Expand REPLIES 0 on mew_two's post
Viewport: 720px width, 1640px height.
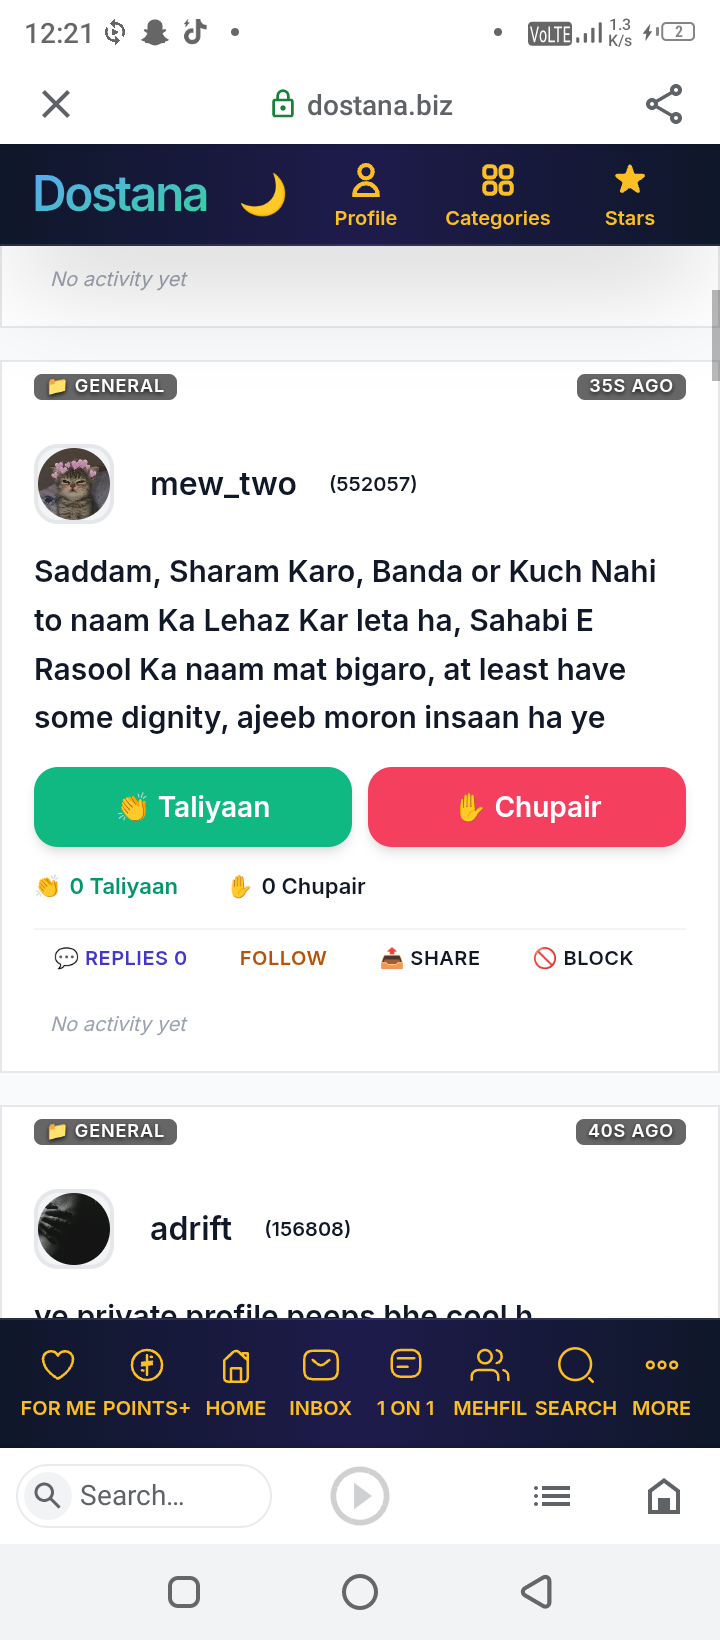(121, 958)
